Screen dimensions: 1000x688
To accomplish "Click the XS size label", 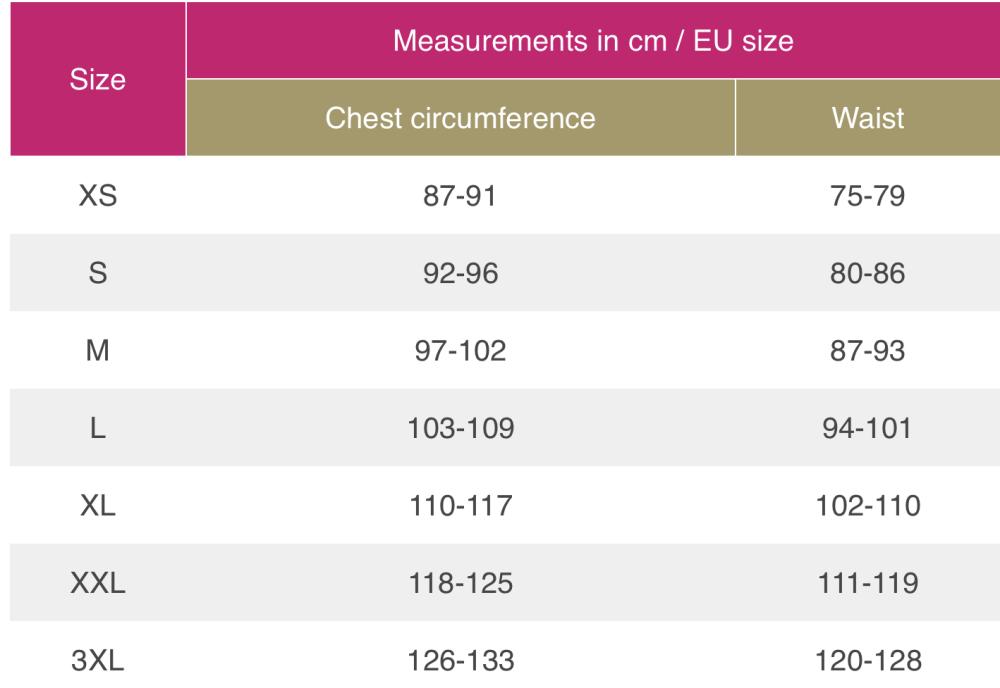I will tap(98, 196).
